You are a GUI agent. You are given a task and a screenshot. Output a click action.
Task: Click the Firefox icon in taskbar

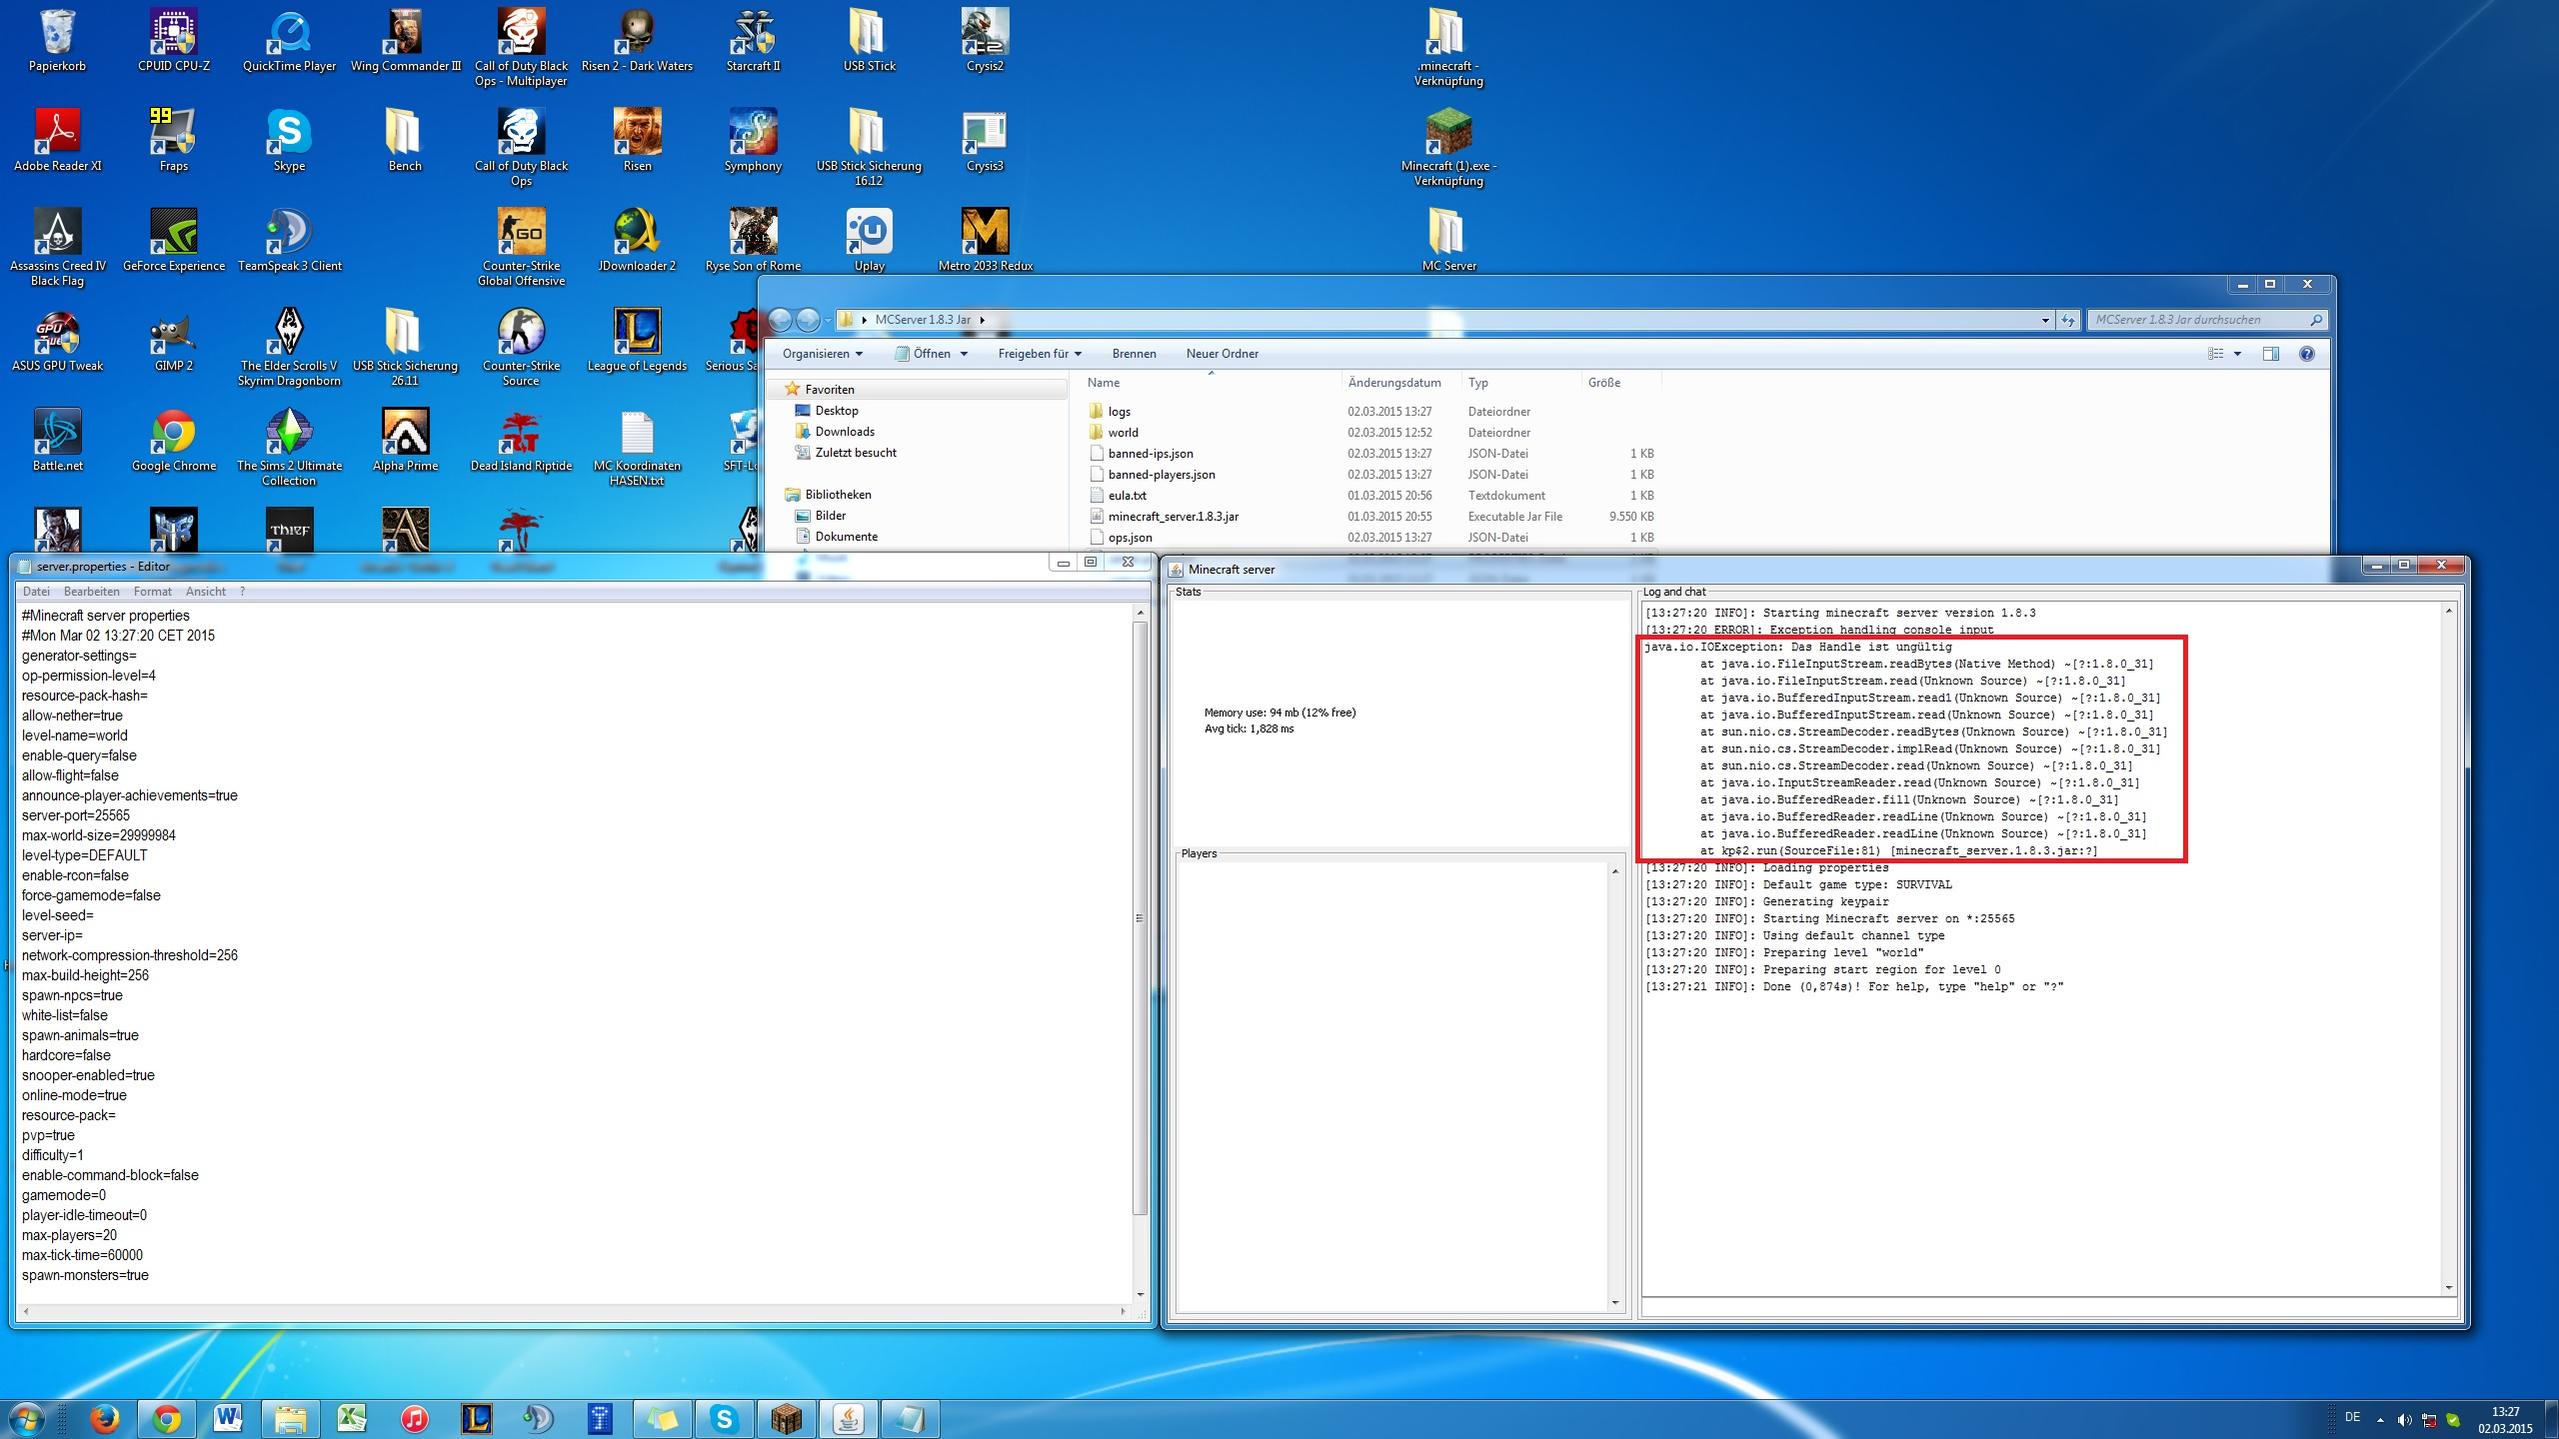coord(104,1418)
